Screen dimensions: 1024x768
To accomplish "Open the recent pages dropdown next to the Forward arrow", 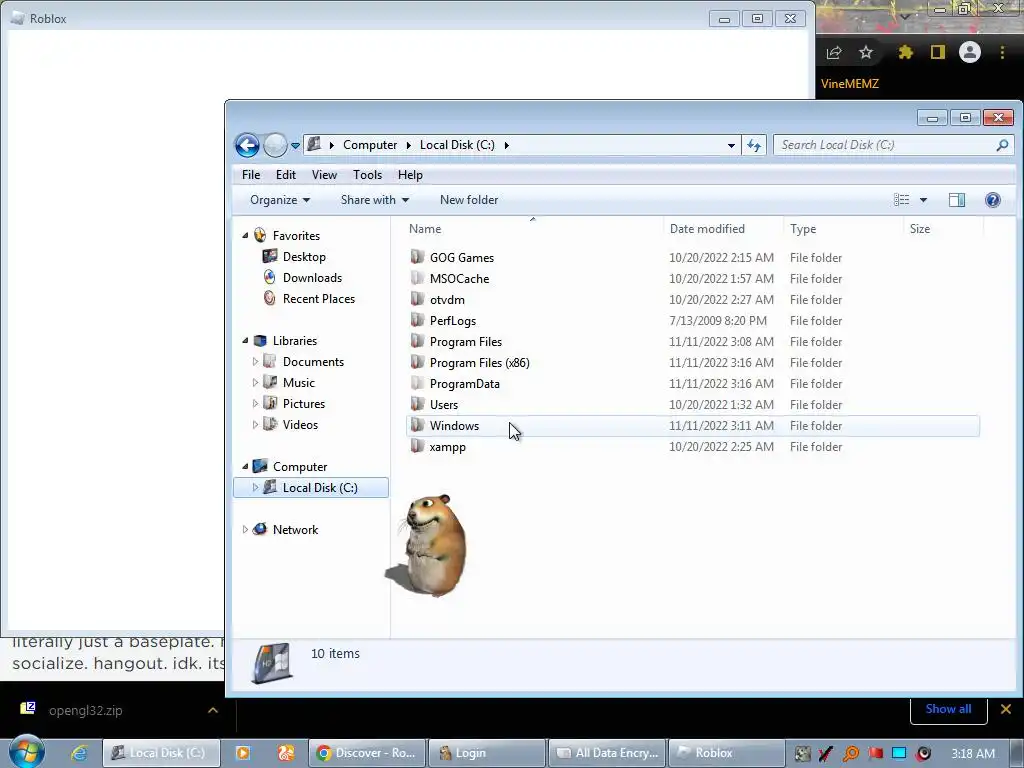I will 295,146.
